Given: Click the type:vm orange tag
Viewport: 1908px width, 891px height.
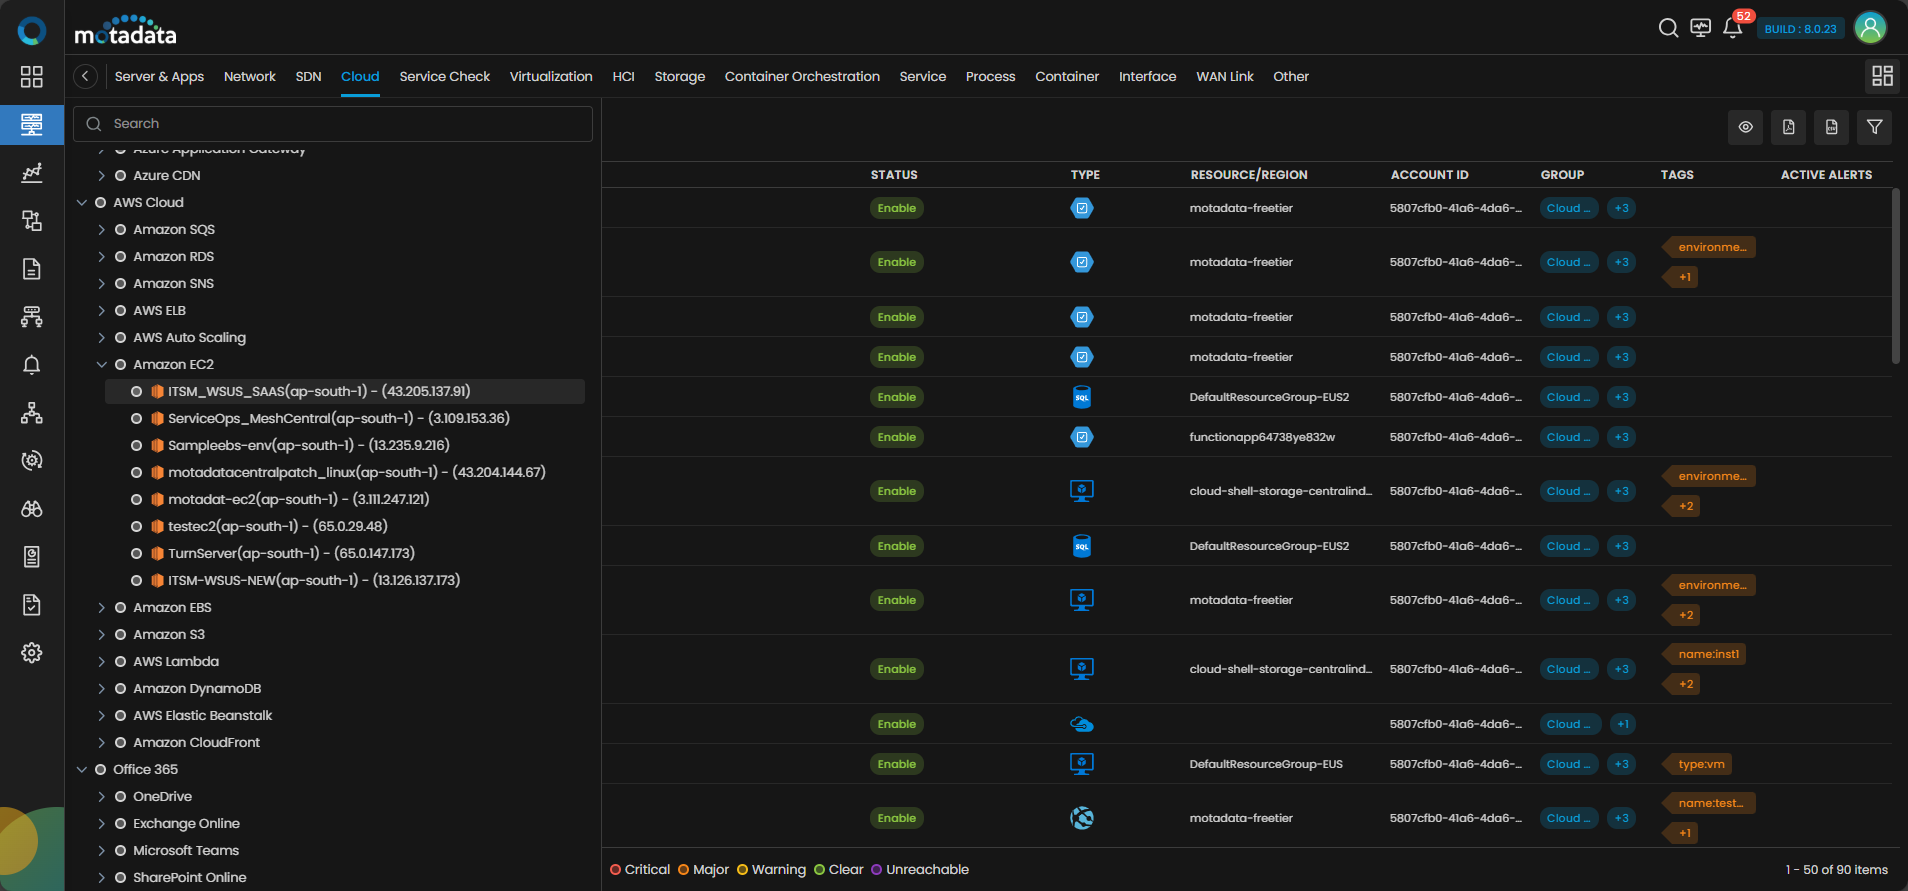Looking at the screenshot, I should pos(1701,764).
